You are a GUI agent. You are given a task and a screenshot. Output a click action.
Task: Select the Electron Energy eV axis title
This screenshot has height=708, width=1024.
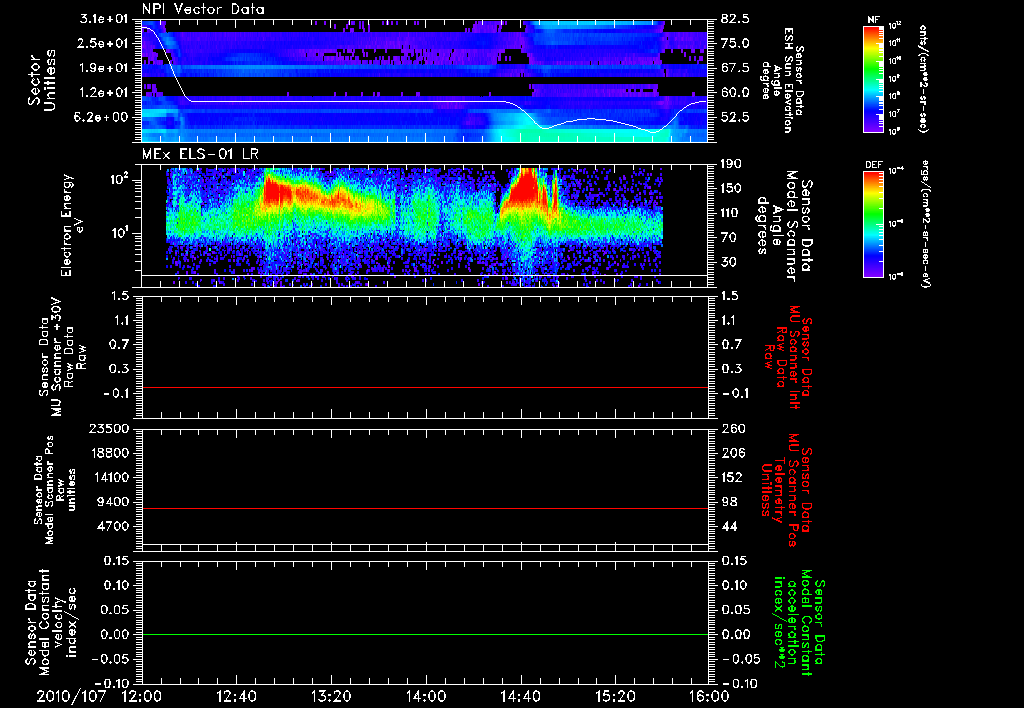point(72,225)
